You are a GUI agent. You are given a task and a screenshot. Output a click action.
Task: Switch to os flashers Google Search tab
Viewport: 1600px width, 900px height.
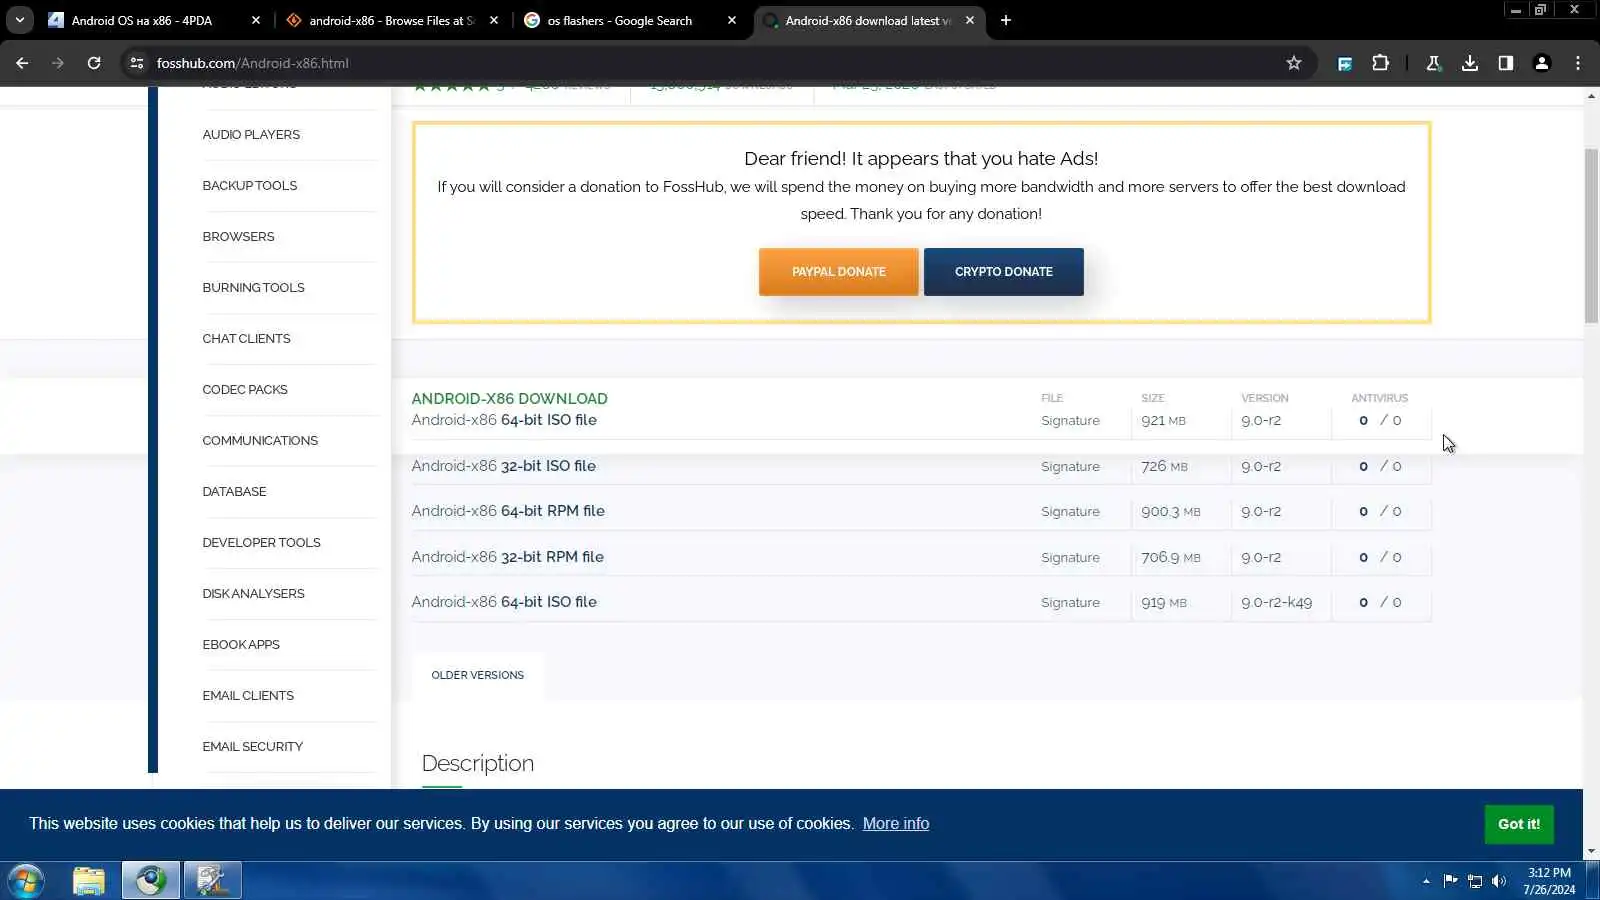pyautogui.click(x=620, y=20)
